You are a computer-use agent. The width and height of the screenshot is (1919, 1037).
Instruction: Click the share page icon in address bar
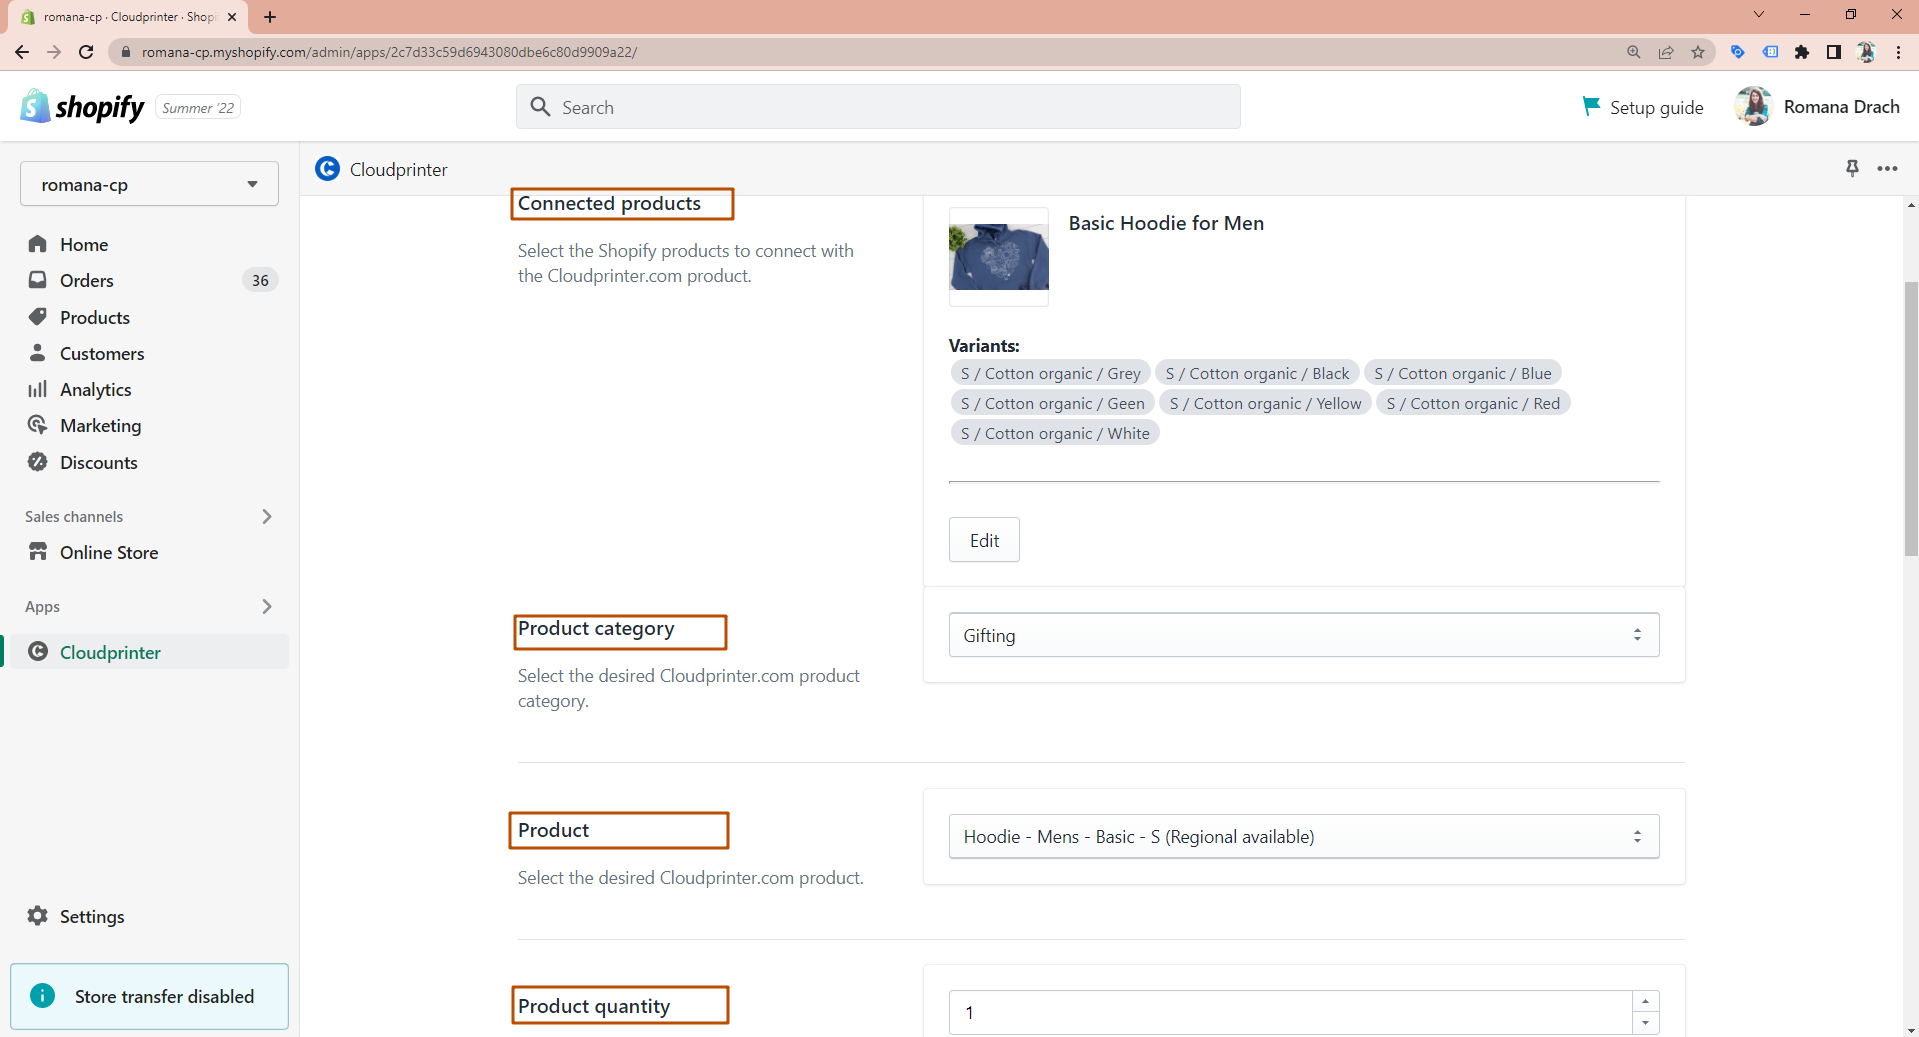coord(1666,52)
